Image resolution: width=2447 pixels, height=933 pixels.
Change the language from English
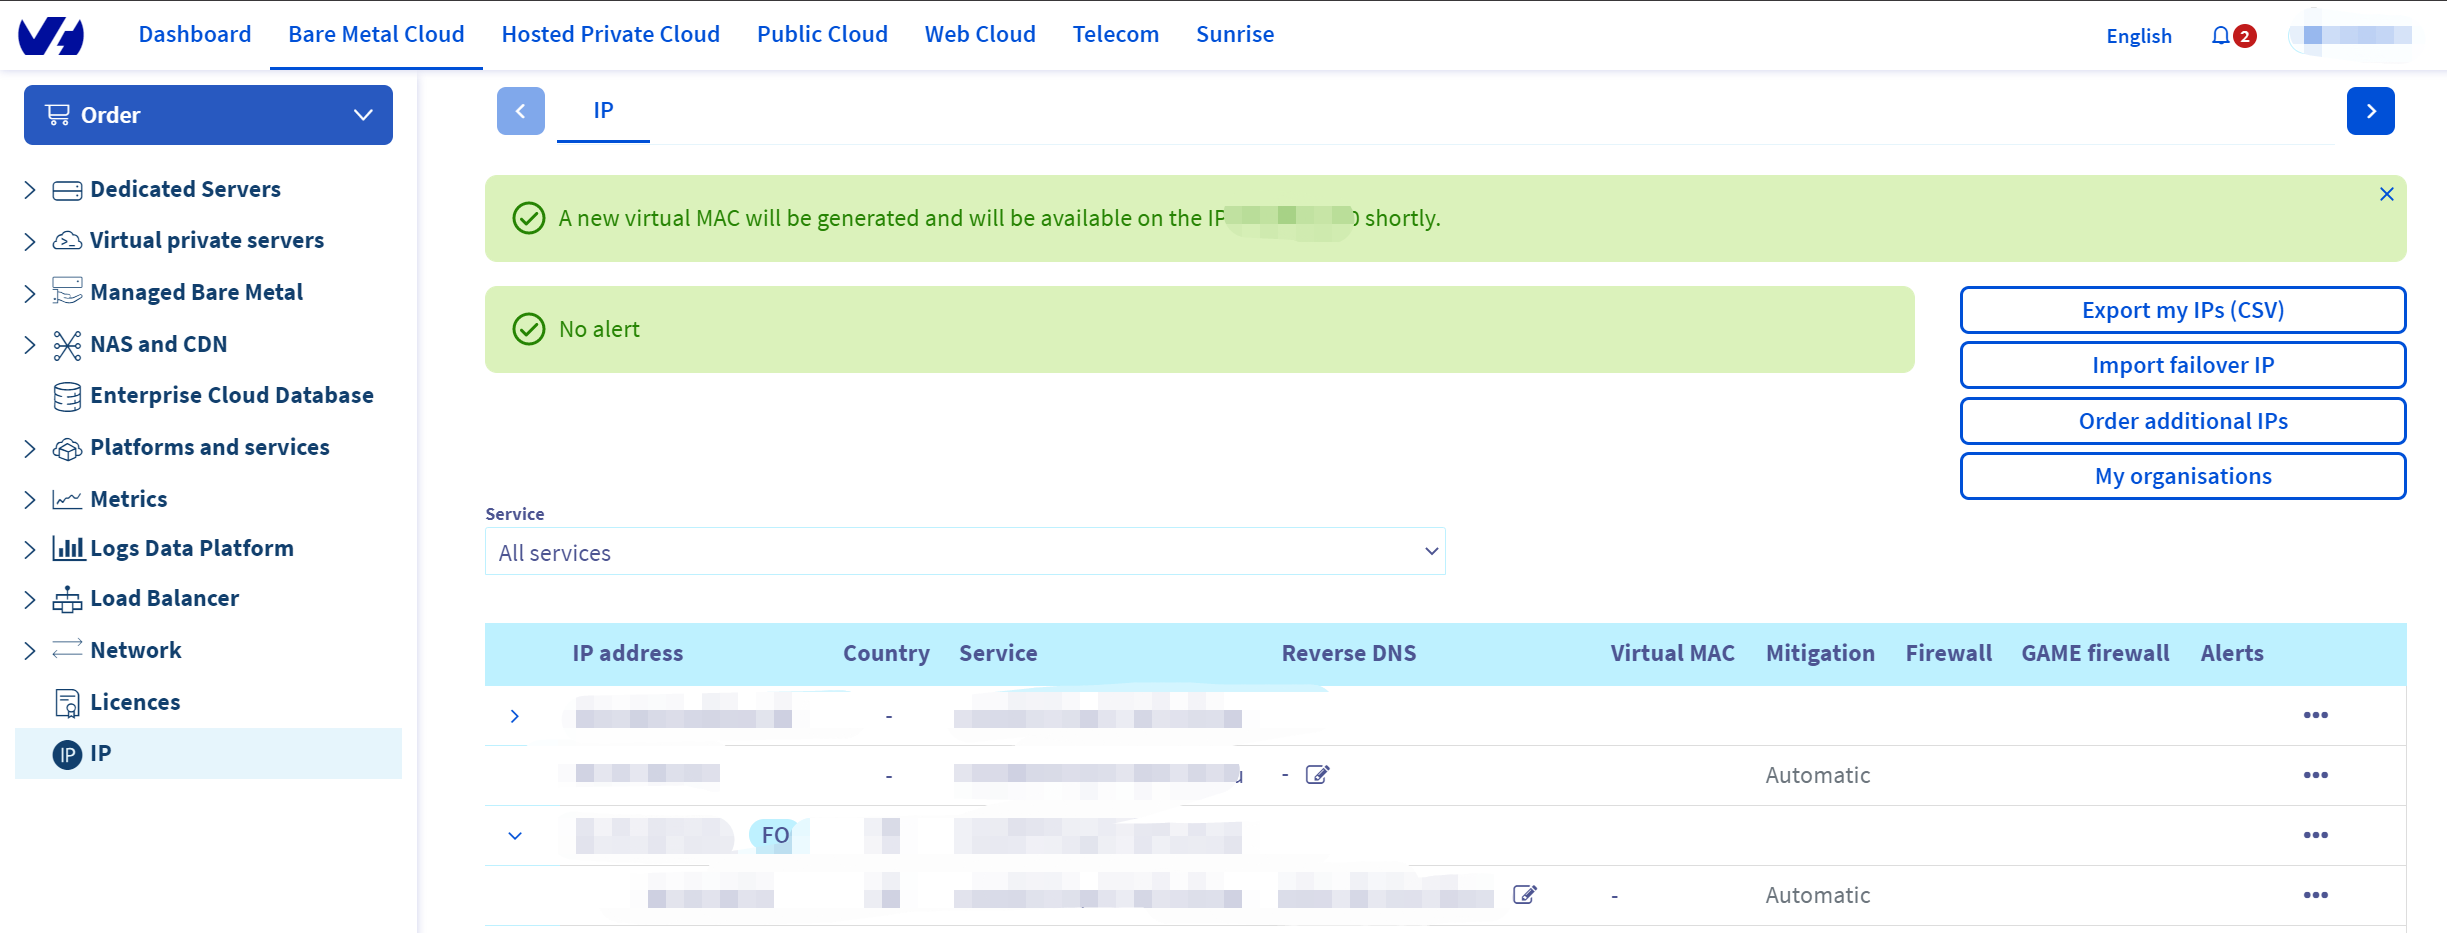2138,36
